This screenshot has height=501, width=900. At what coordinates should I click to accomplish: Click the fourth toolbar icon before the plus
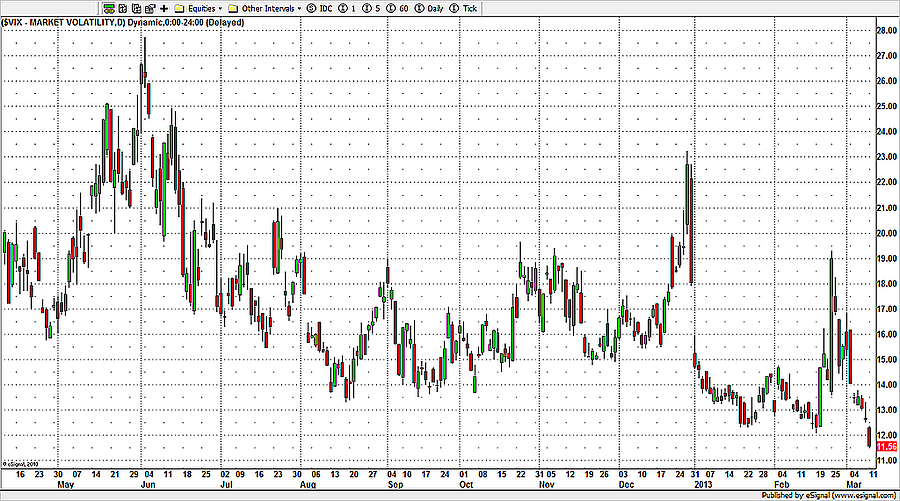149,7
